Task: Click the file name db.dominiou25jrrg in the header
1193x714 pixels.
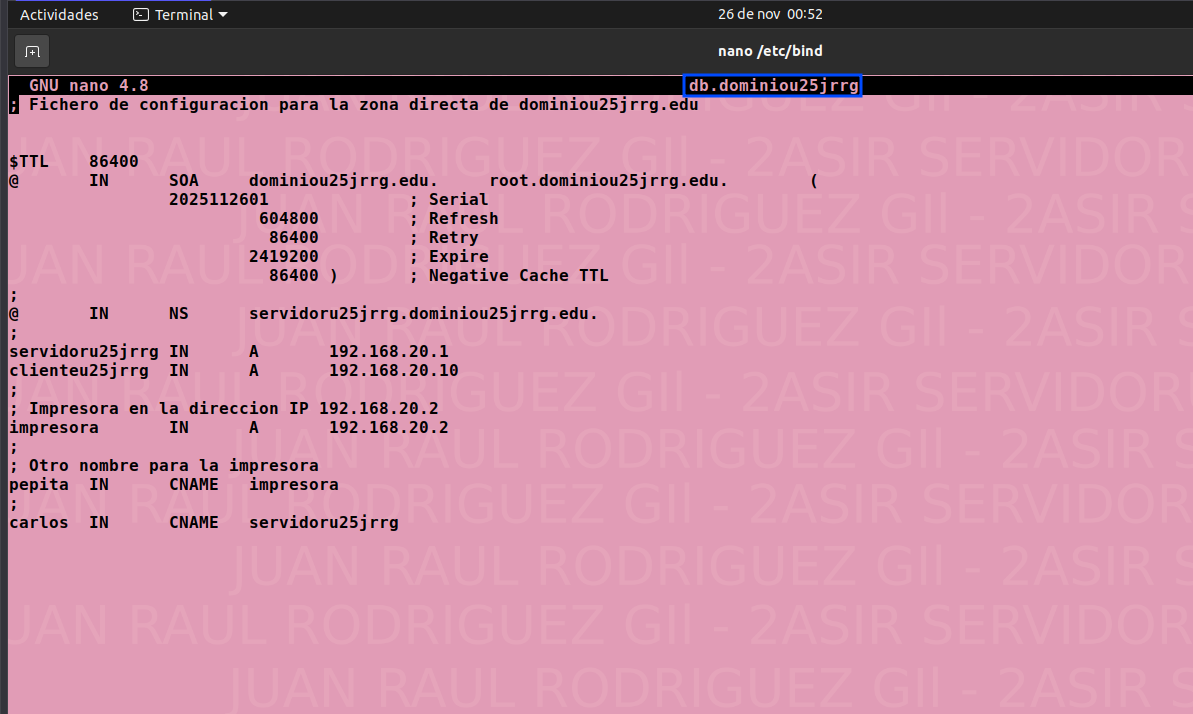Action: tap(773, 85)
